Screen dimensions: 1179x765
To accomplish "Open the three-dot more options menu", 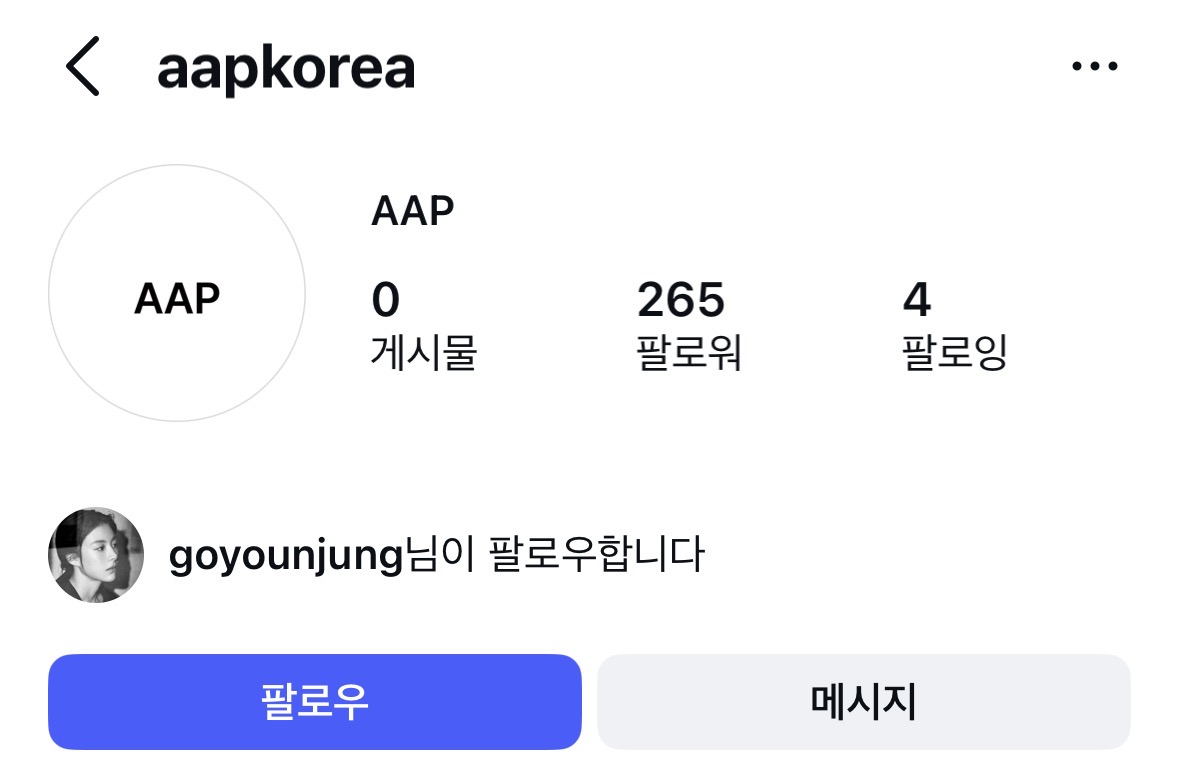I will [1094, 67].
